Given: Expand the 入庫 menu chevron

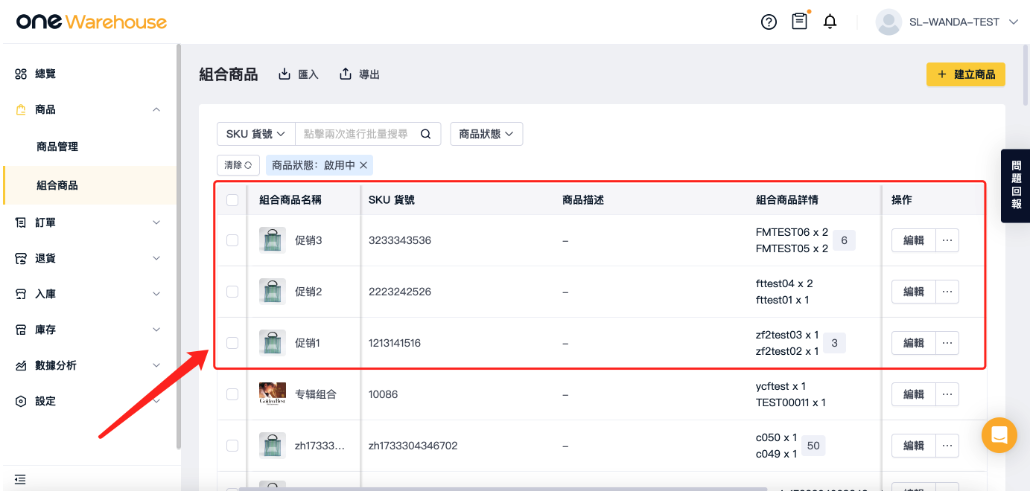Looking at the screenshot, I should pyautogui.click(x=156, y=294).
